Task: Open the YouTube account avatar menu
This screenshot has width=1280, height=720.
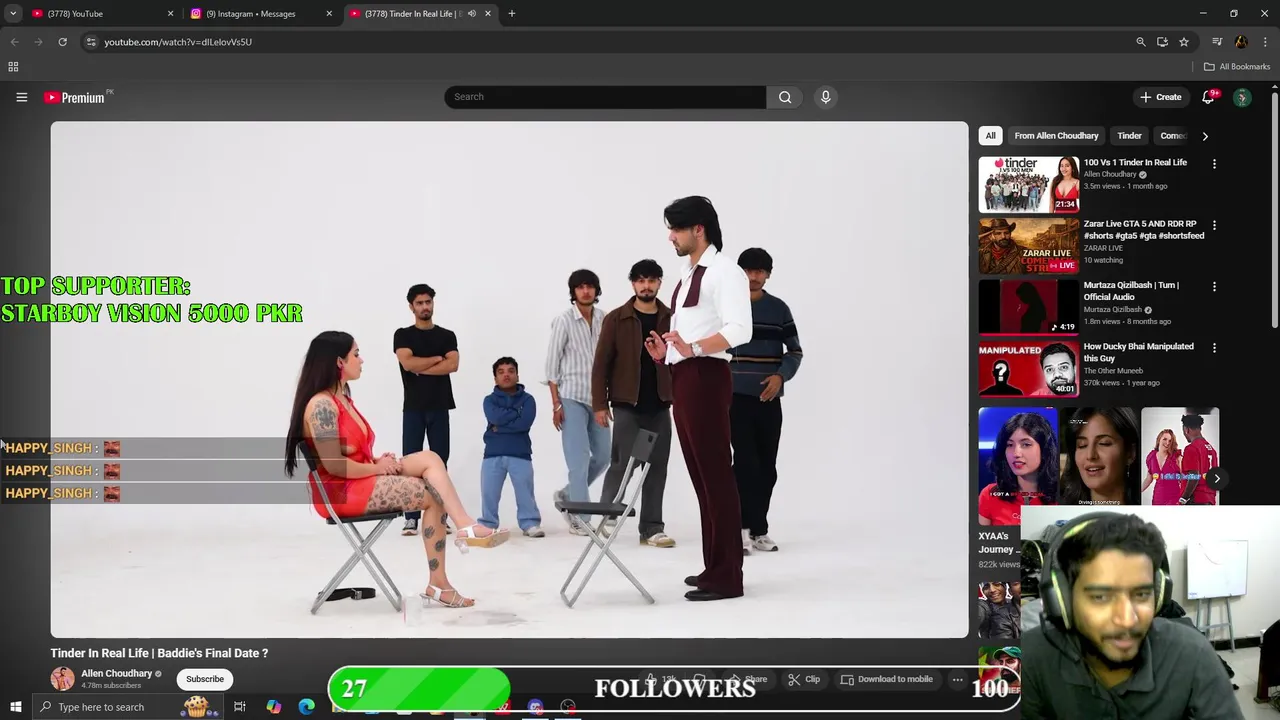Action: 1242,97
